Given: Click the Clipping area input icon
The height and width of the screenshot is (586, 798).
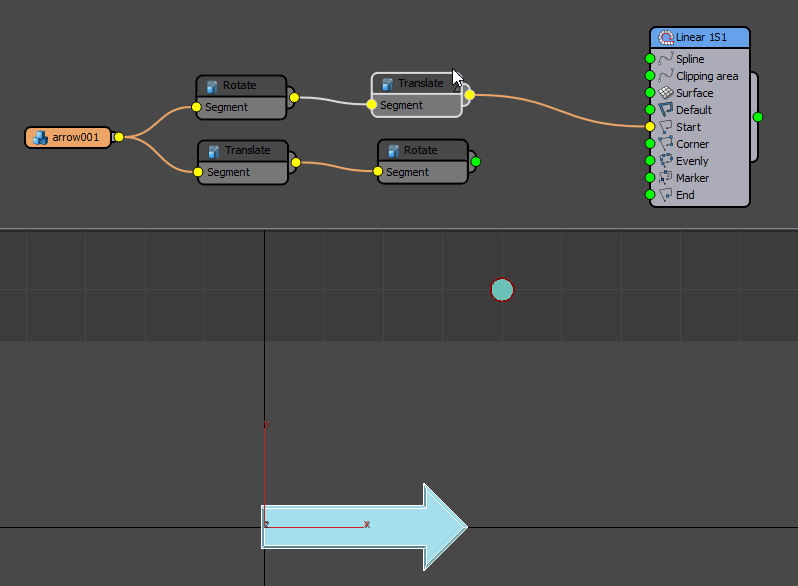Looking at the screenshot, I should (666, 76).
